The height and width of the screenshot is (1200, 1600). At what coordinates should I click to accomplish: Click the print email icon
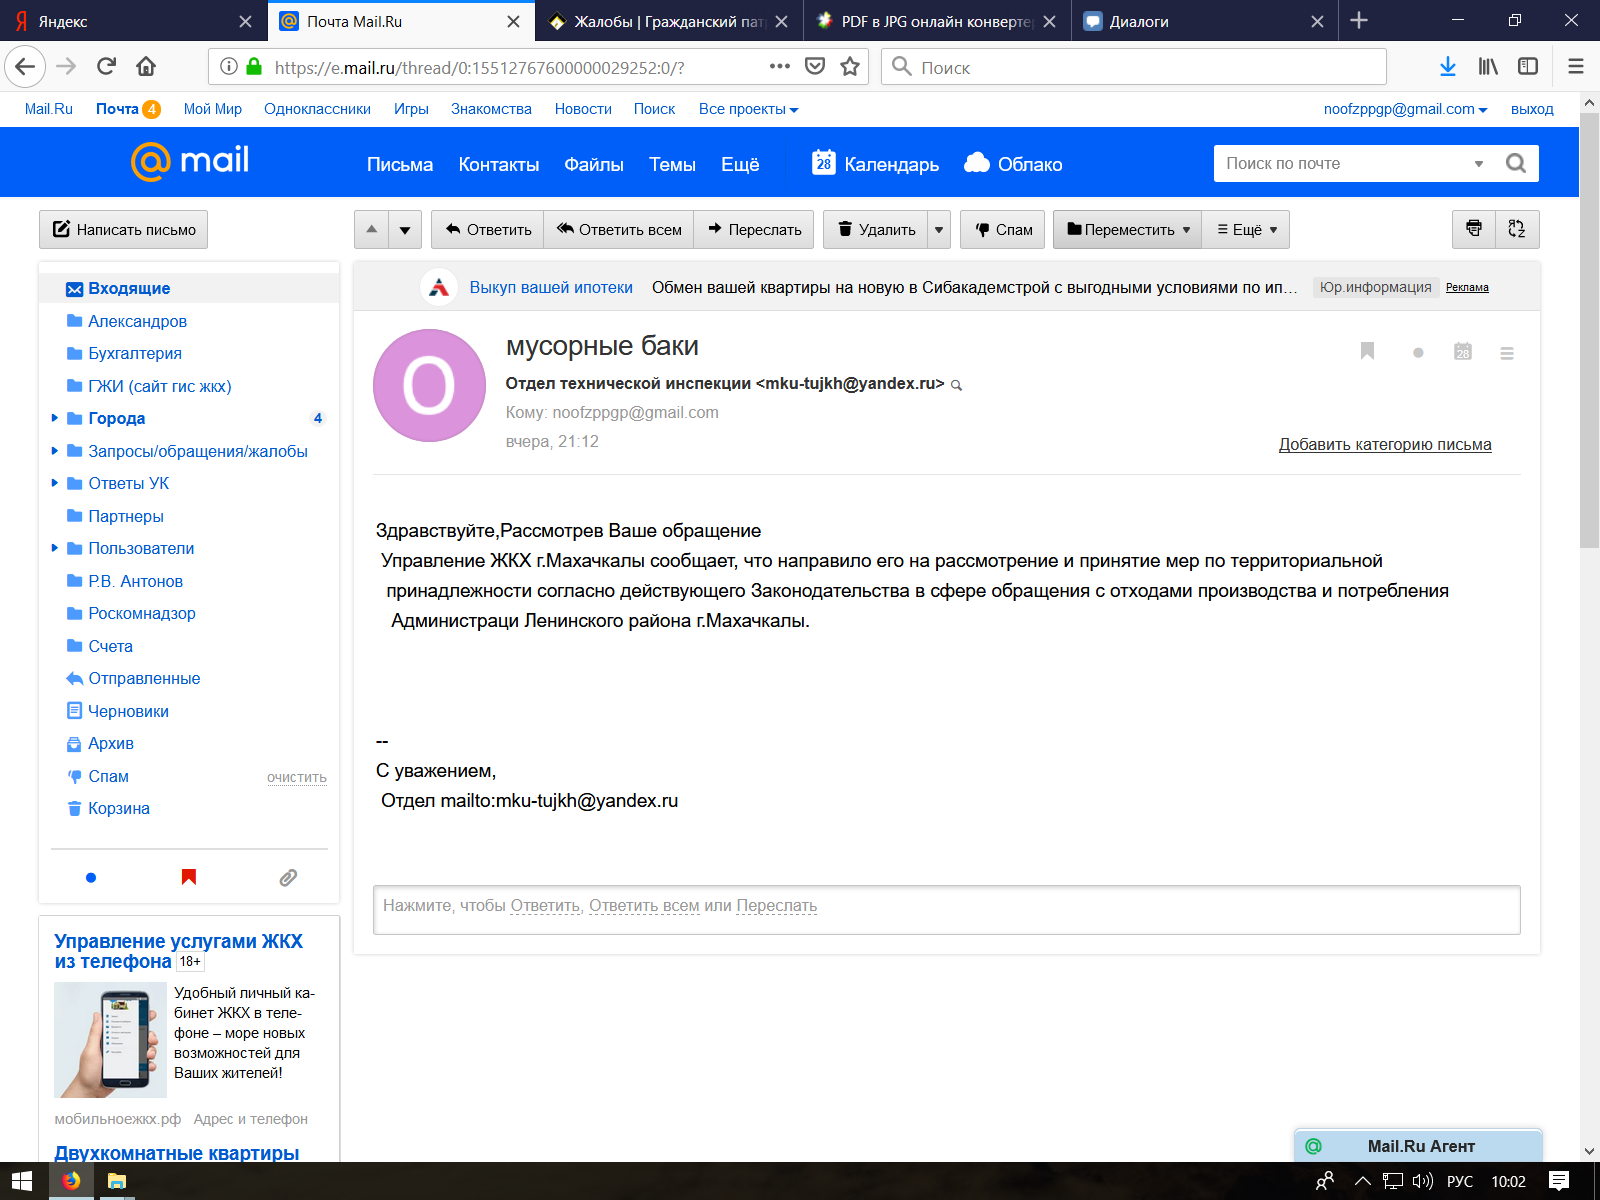[1473, 229]
